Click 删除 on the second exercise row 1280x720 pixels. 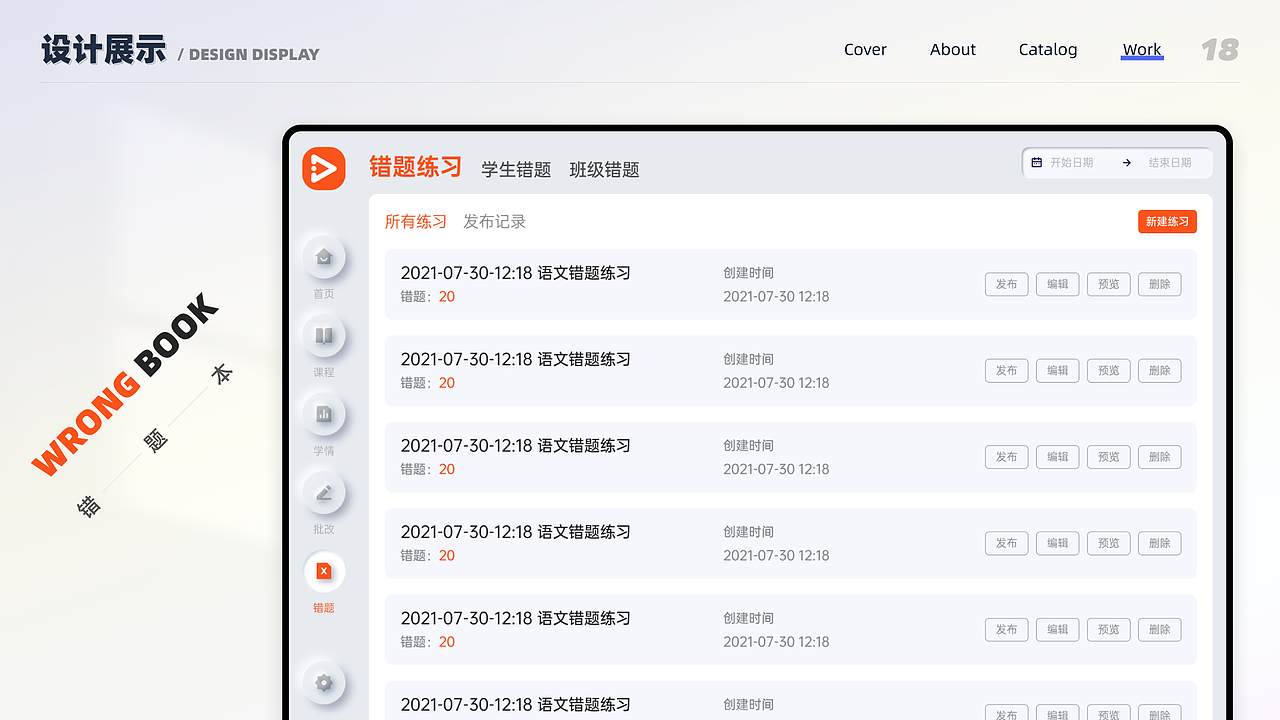[1160, 371]
